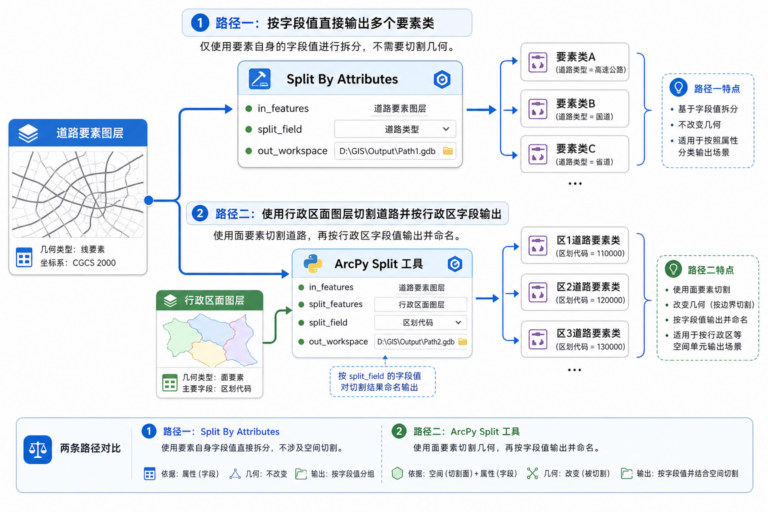Click the blue connector dot on the road layer card
The image size is (768, 512).
(x=149, y=200)
